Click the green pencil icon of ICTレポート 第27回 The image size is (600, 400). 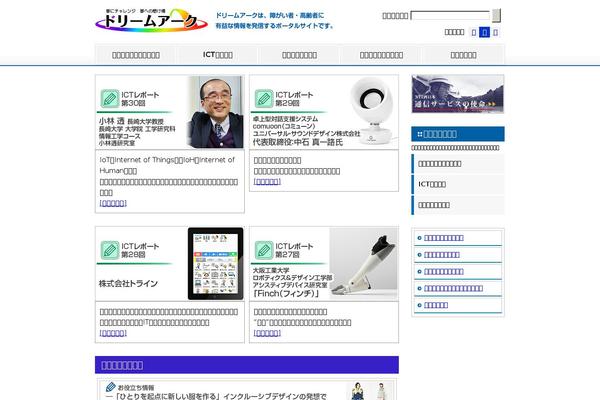pyautogui.click(x=264, y=250)
